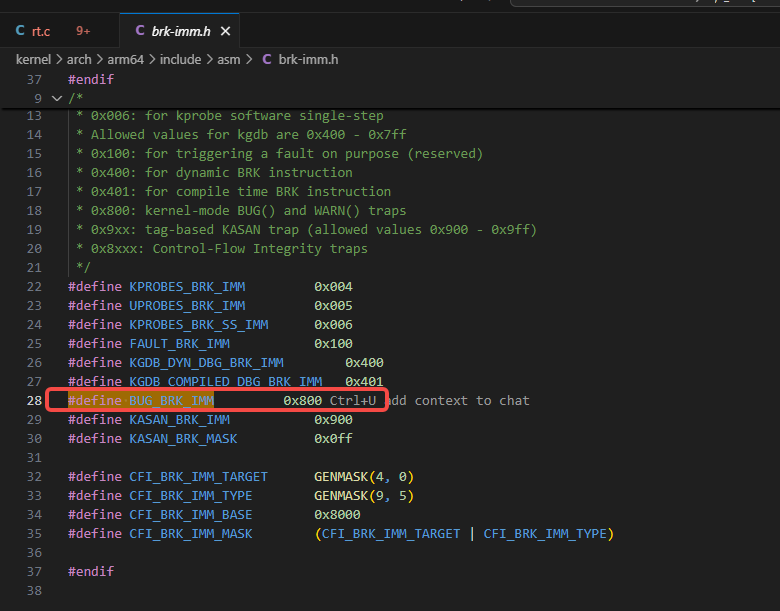780x611 pixels.
Task: Open the include breadcrumb segment
Action: (180, 60)
